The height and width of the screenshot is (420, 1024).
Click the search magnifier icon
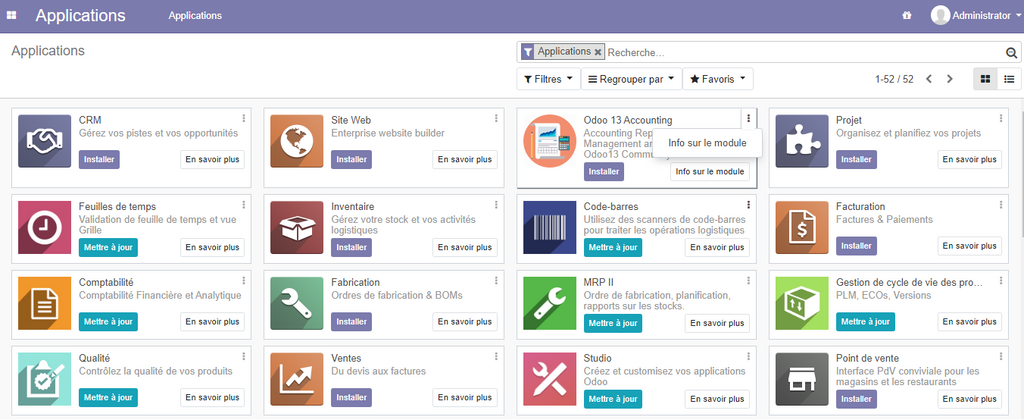click(1010, 52)
